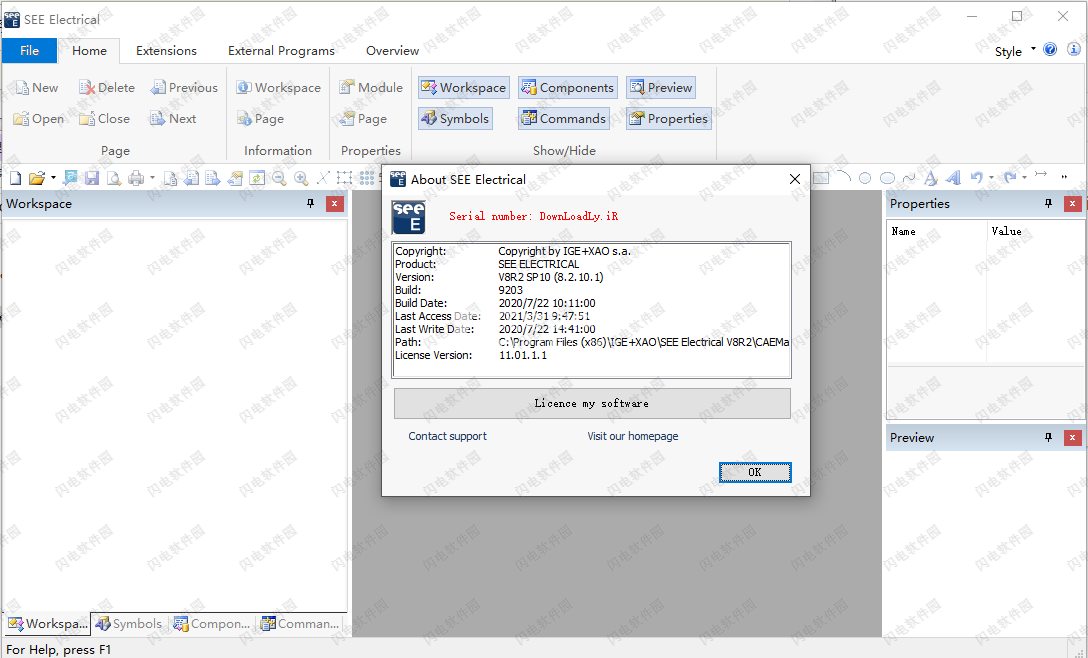Viewport: 1088px width, 658px height.
Task: Switch to the Overview ribbon tab
Action: click(392, 51)
